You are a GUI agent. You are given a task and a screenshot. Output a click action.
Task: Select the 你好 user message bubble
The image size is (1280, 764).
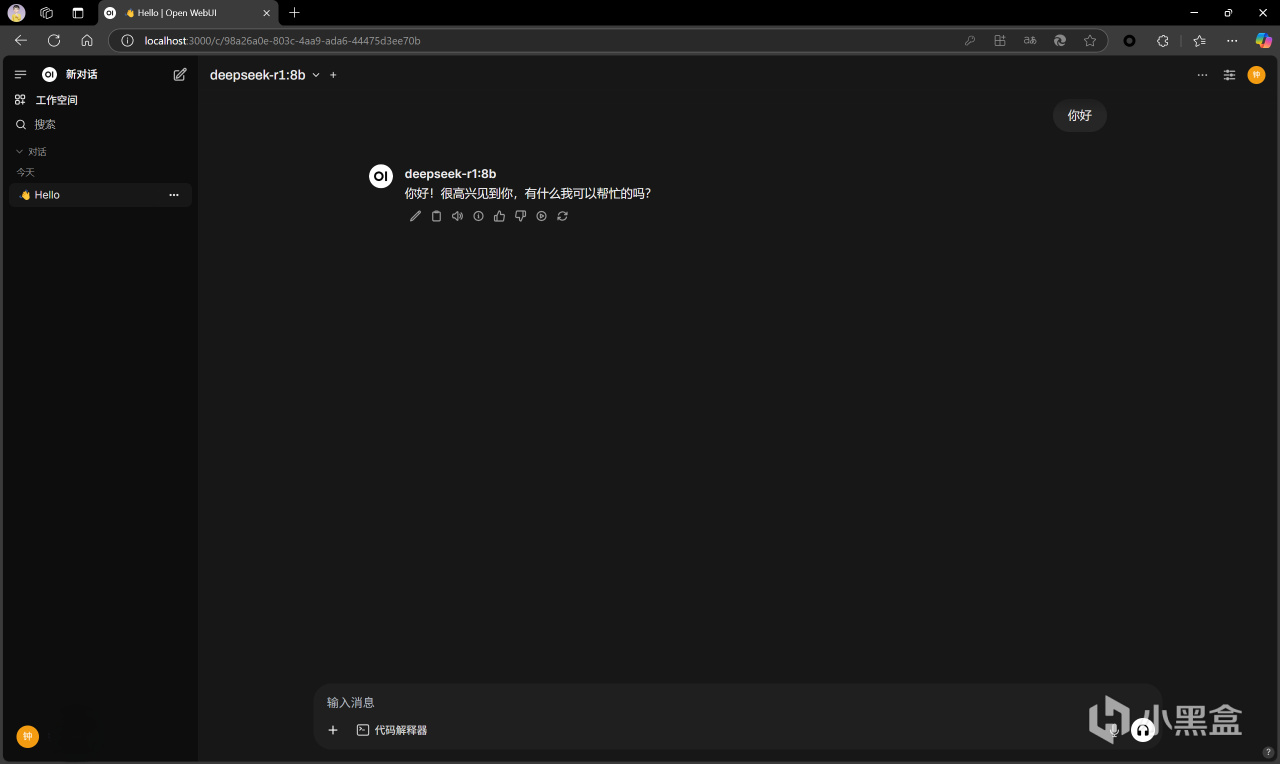[x=1080, y=115]
